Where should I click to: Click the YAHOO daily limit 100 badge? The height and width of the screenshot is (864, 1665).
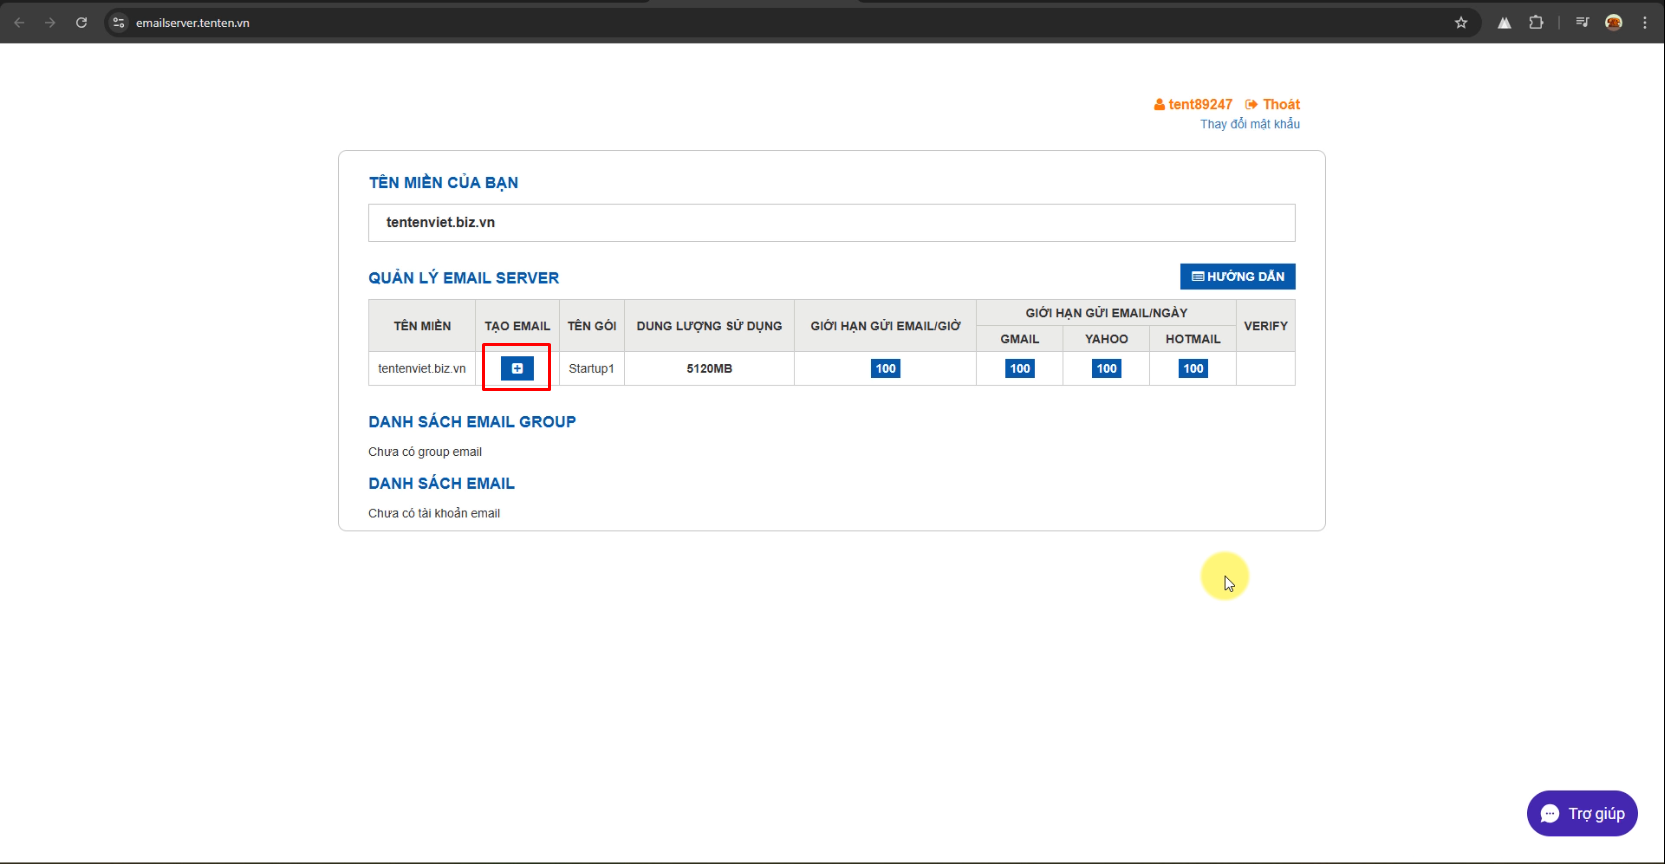pos(1107,368)
